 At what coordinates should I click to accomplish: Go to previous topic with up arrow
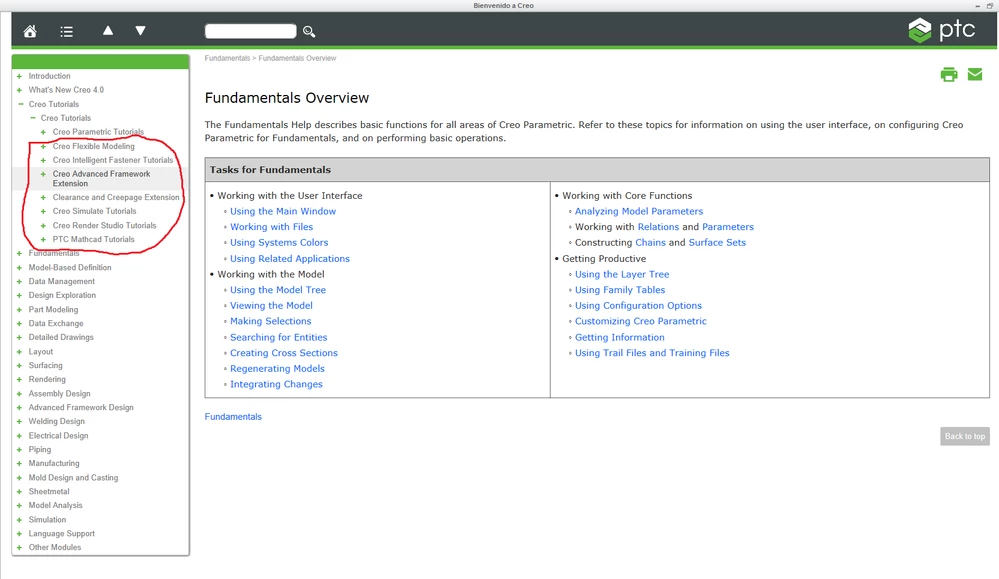[108, 31]
